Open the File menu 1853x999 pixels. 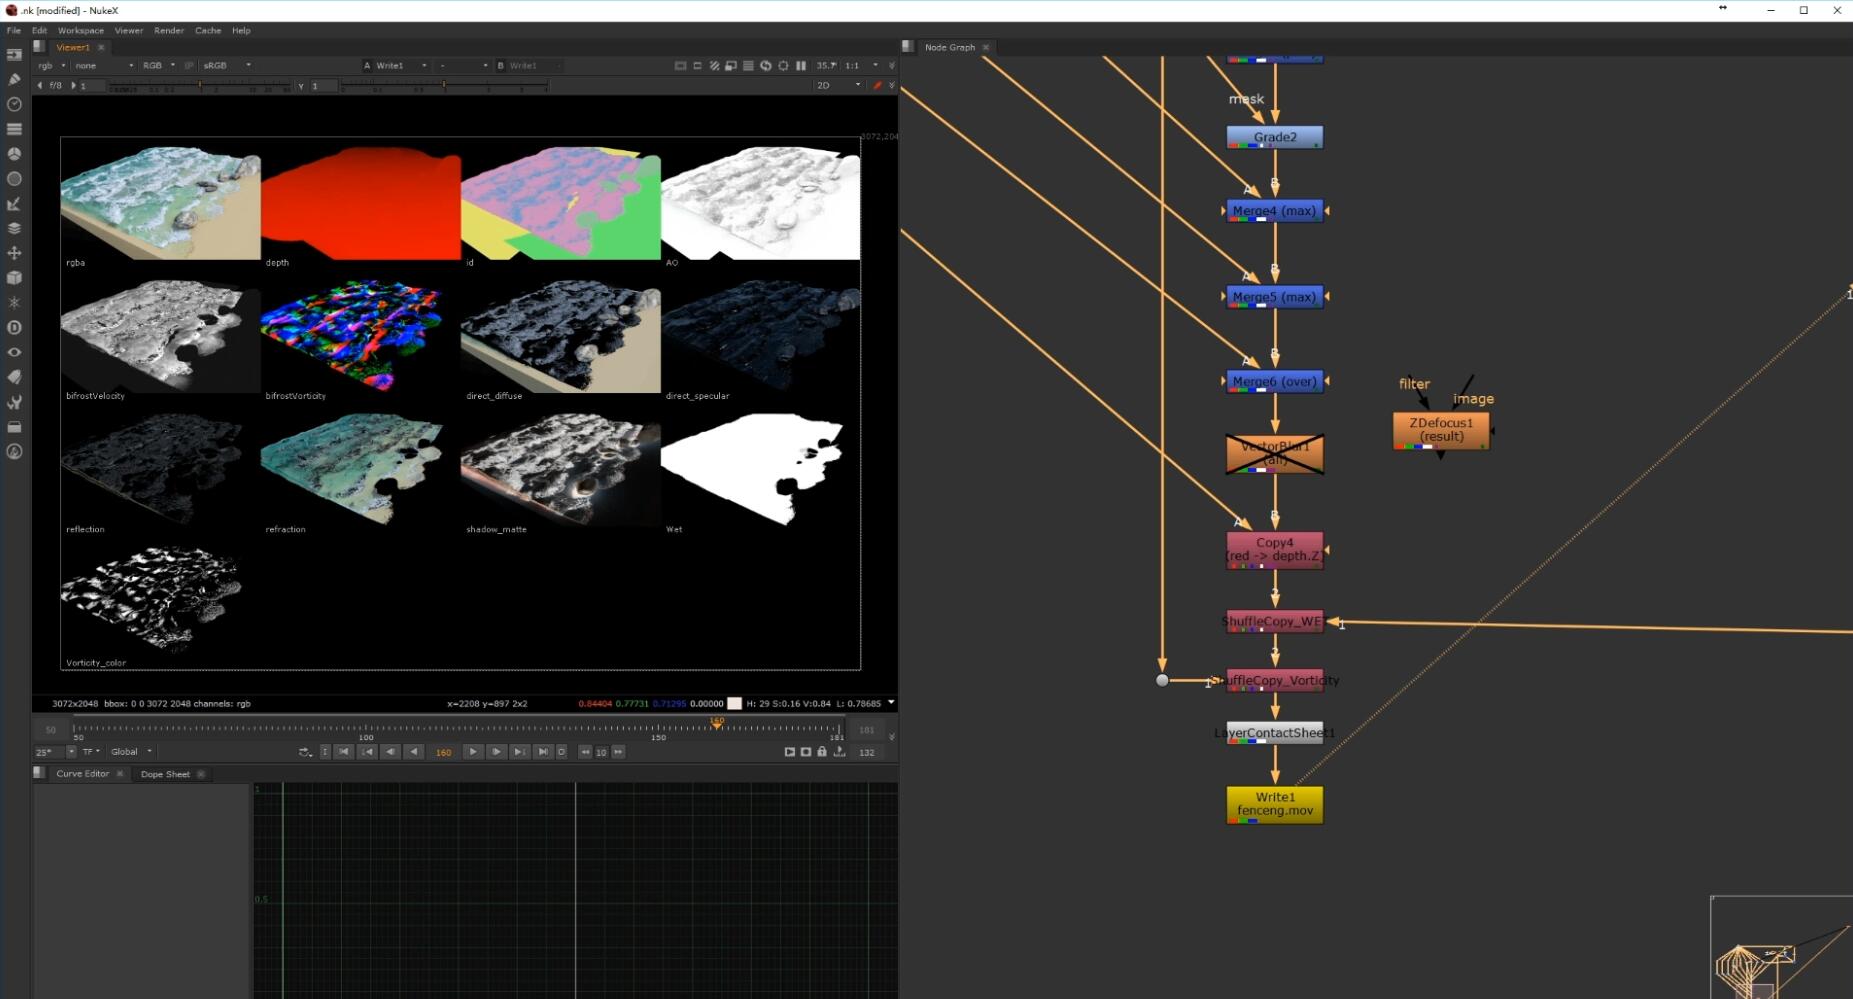point(14,30)
